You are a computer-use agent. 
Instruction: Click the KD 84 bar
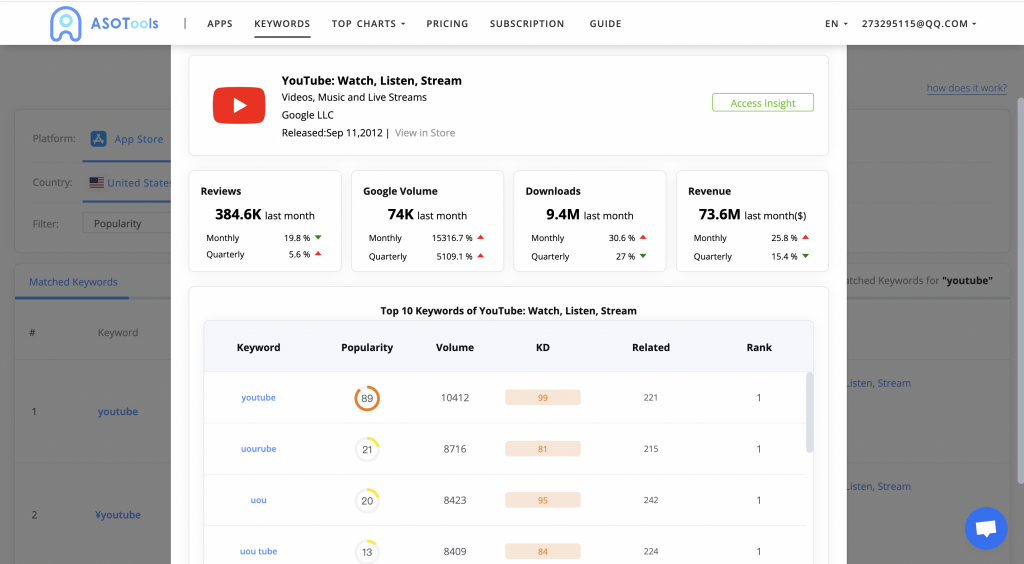(x=543, y=552)
